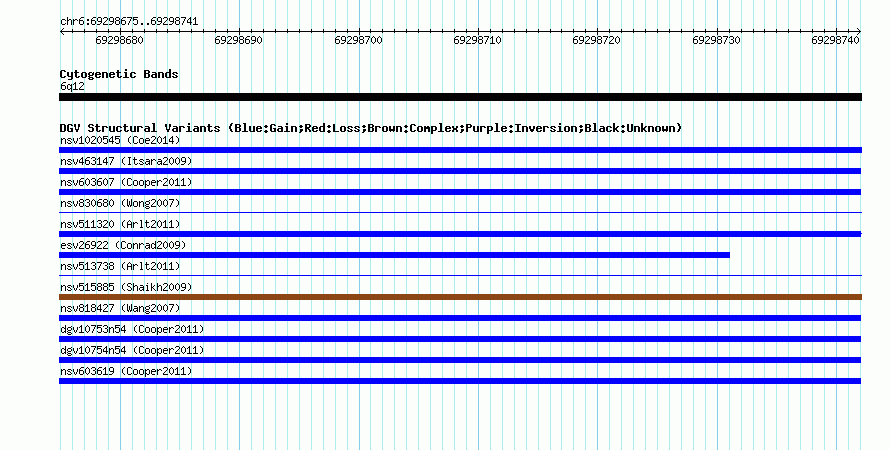
Task: Click the nsv513738 (Arlt2011) label
Action: point(120,266)
